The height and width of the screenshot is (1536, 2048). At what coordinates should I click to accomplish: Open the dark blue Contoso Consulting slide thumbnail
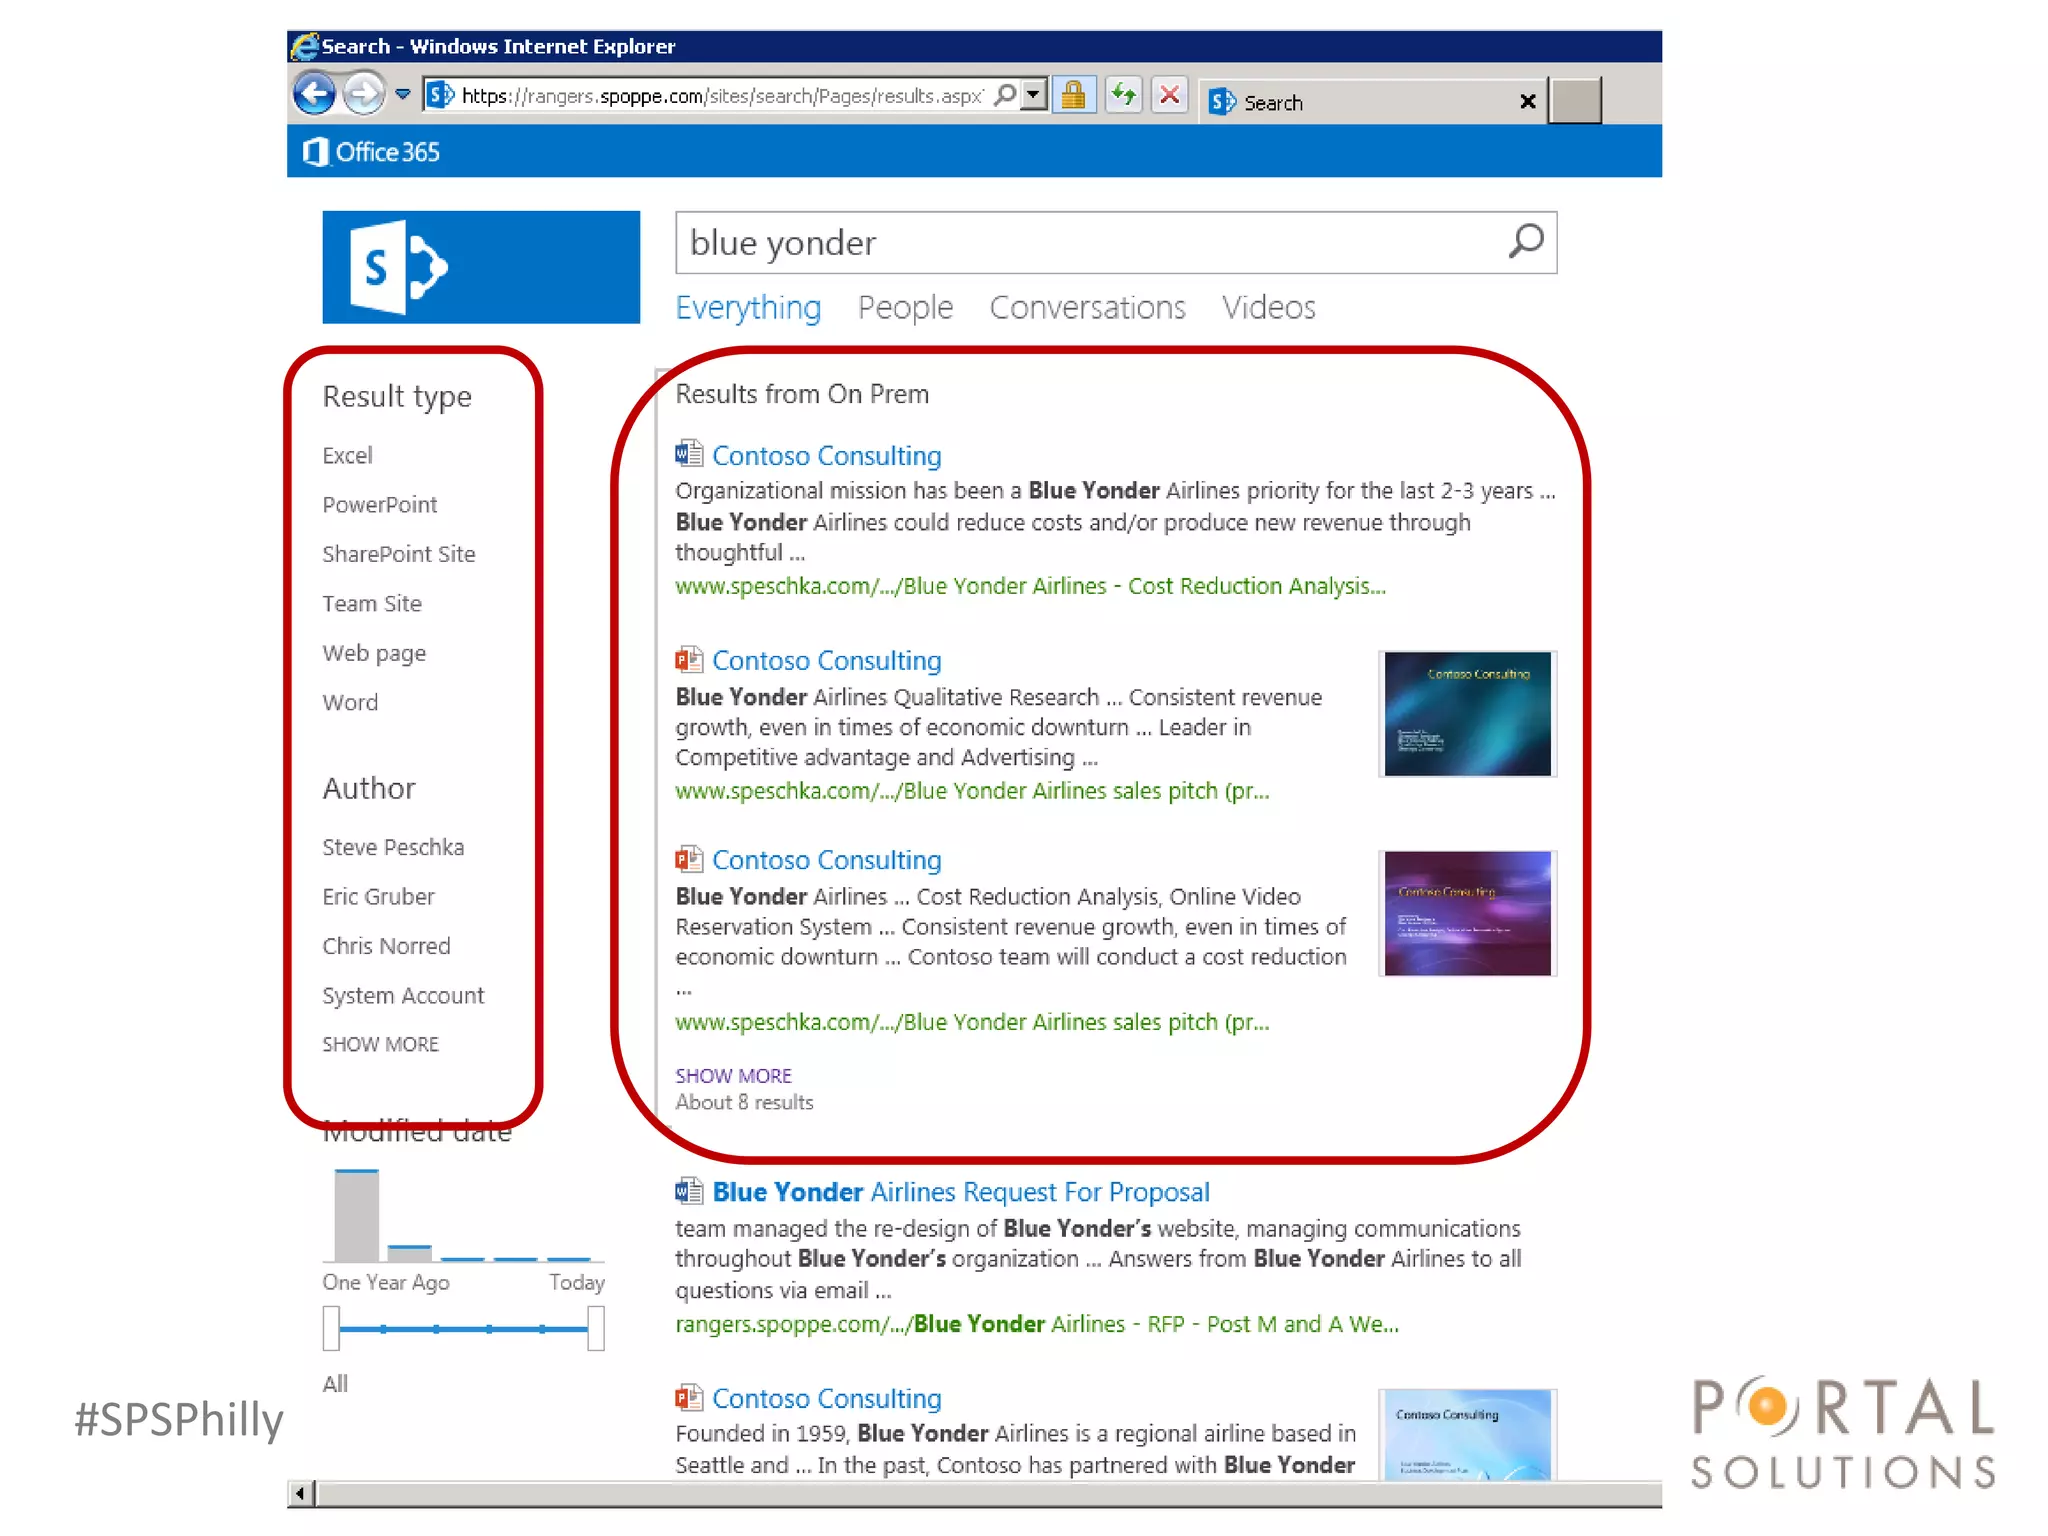click(1467, 714)
